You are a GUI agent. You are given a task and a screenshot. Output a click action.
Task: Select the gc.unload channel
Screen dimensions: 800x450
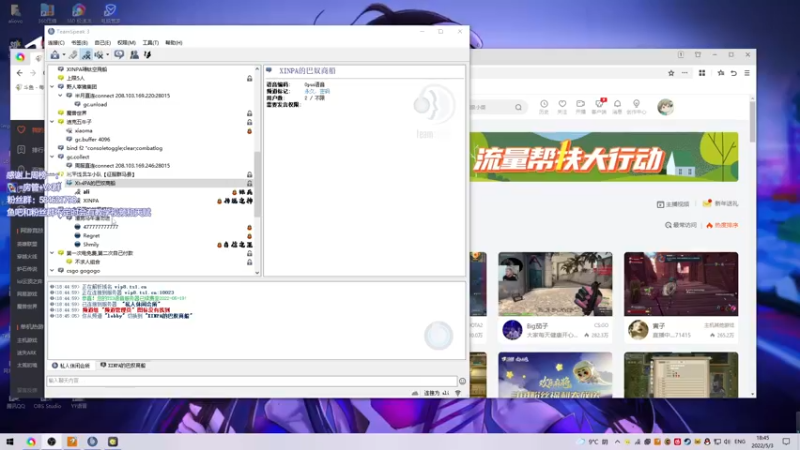pyautogui.click(x=95, y=104)
